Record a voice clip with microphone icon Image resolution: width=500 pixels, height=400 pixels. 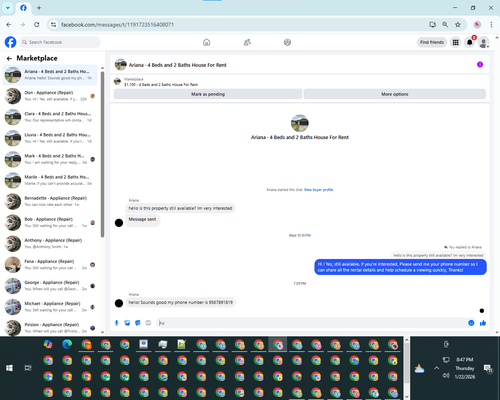coord(117,323)
